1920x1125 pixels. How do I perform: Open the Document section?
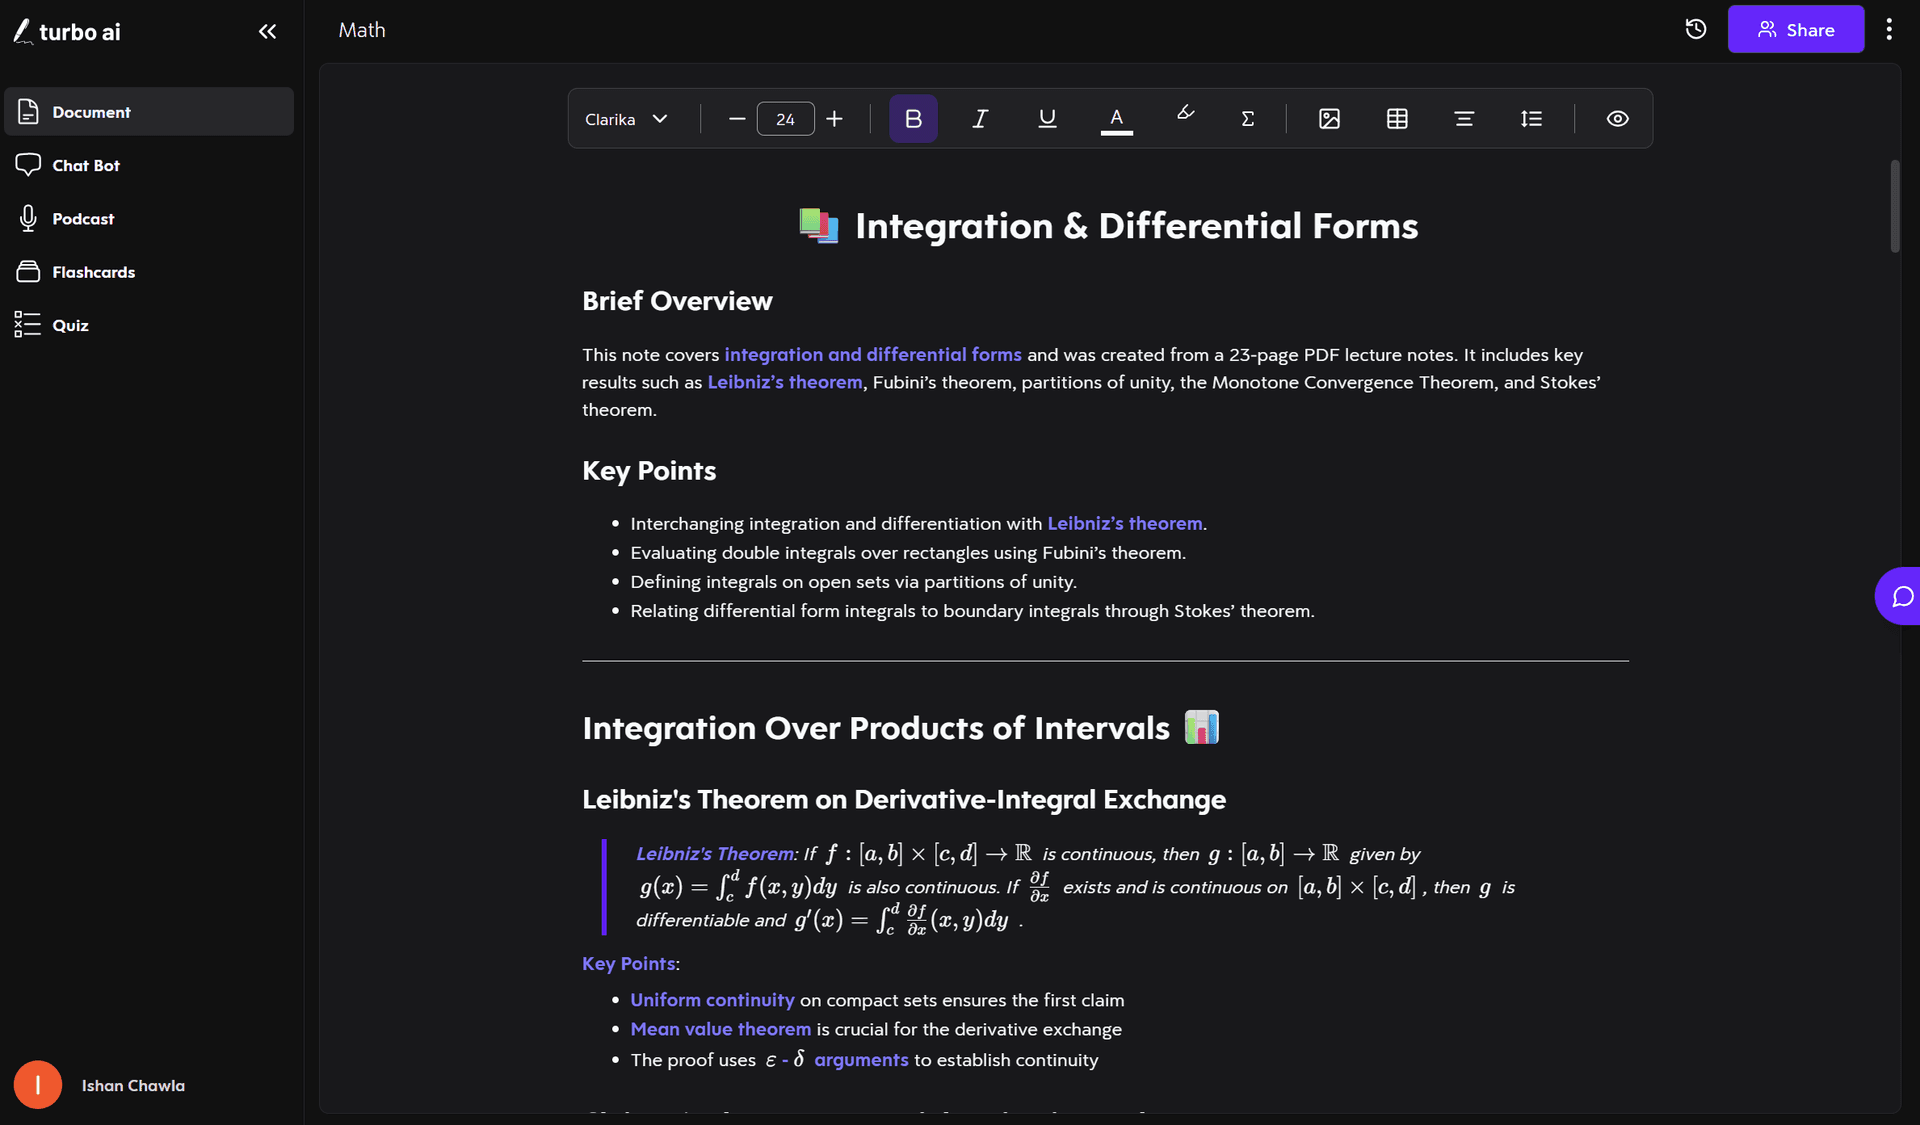[x=149, y=112]
